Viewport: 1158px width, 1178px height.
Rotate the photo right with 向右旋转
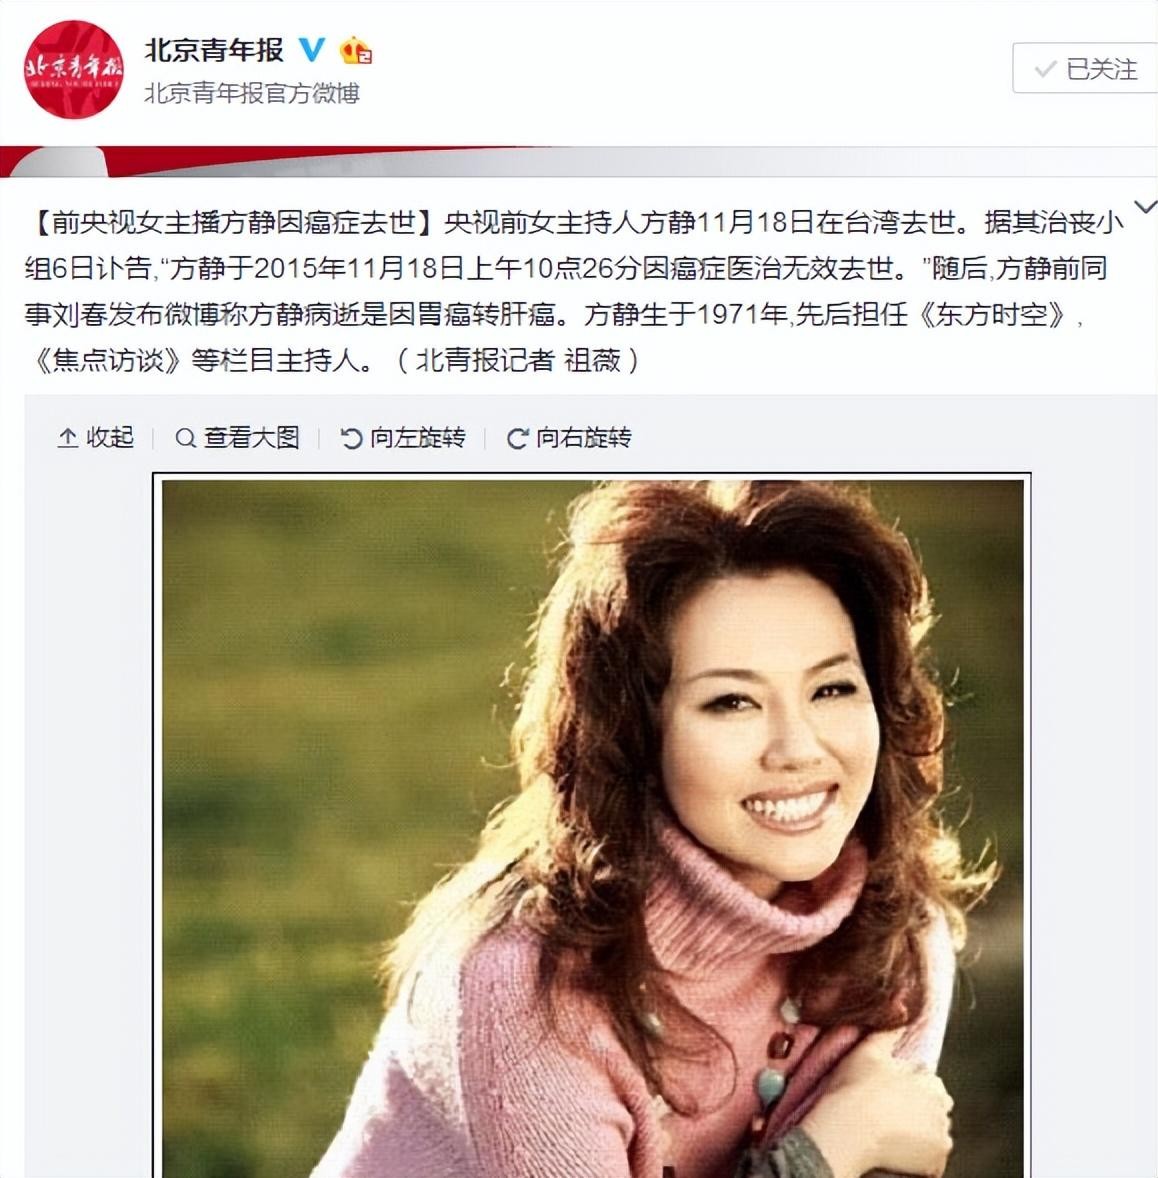coord(569,437)
